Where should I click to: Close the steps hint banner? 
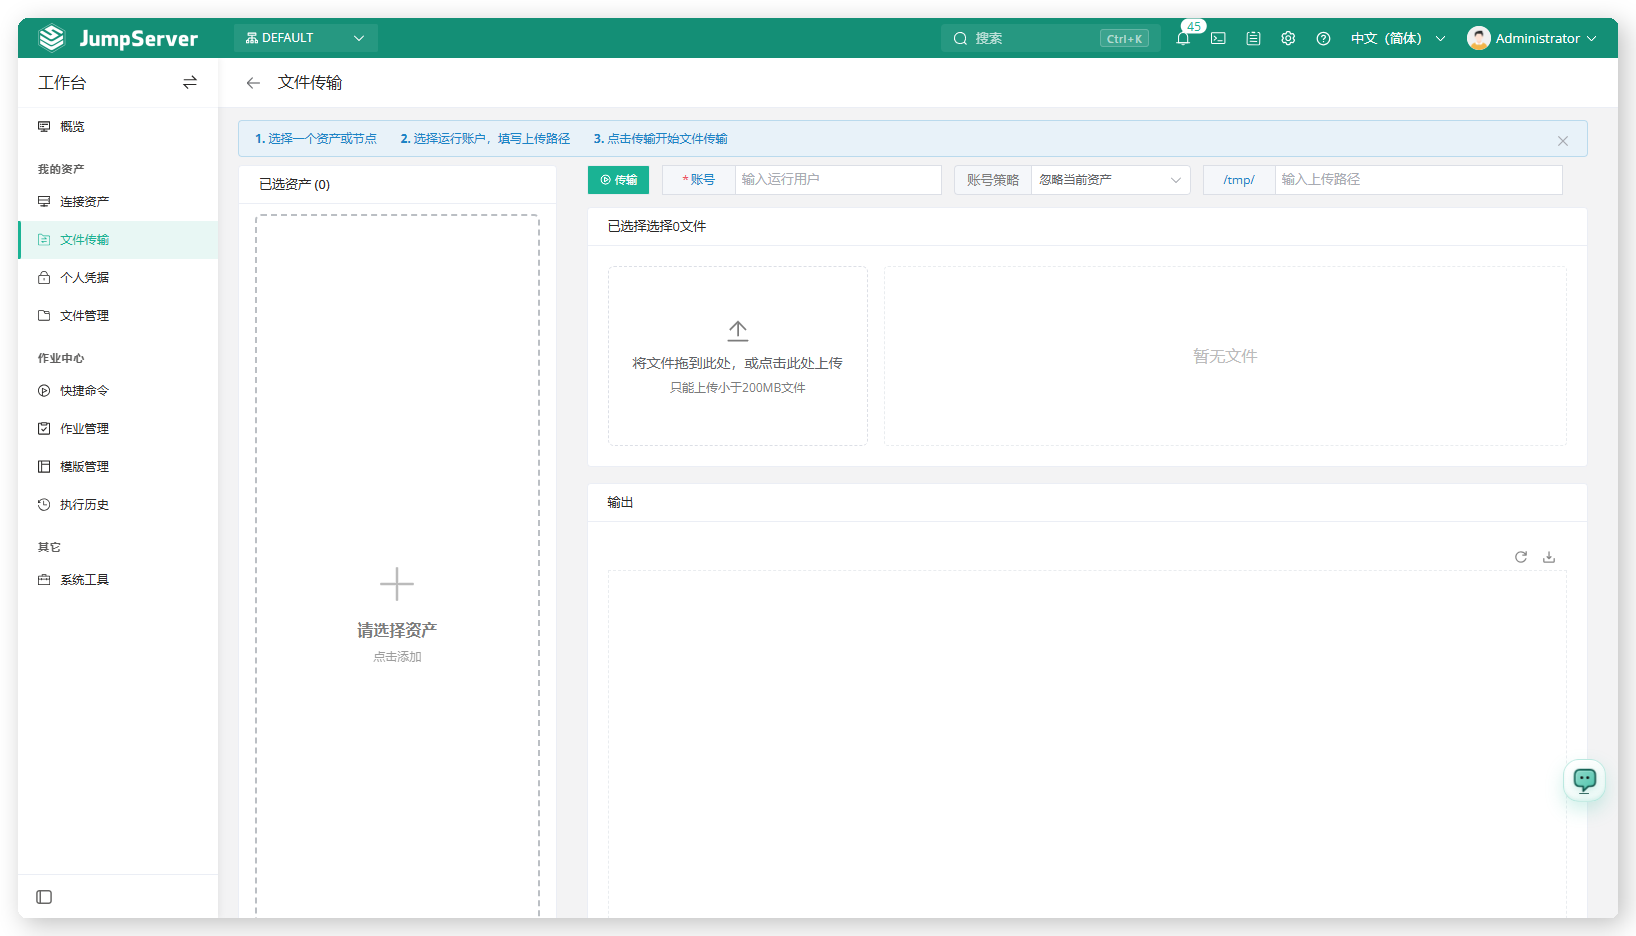1562,141
